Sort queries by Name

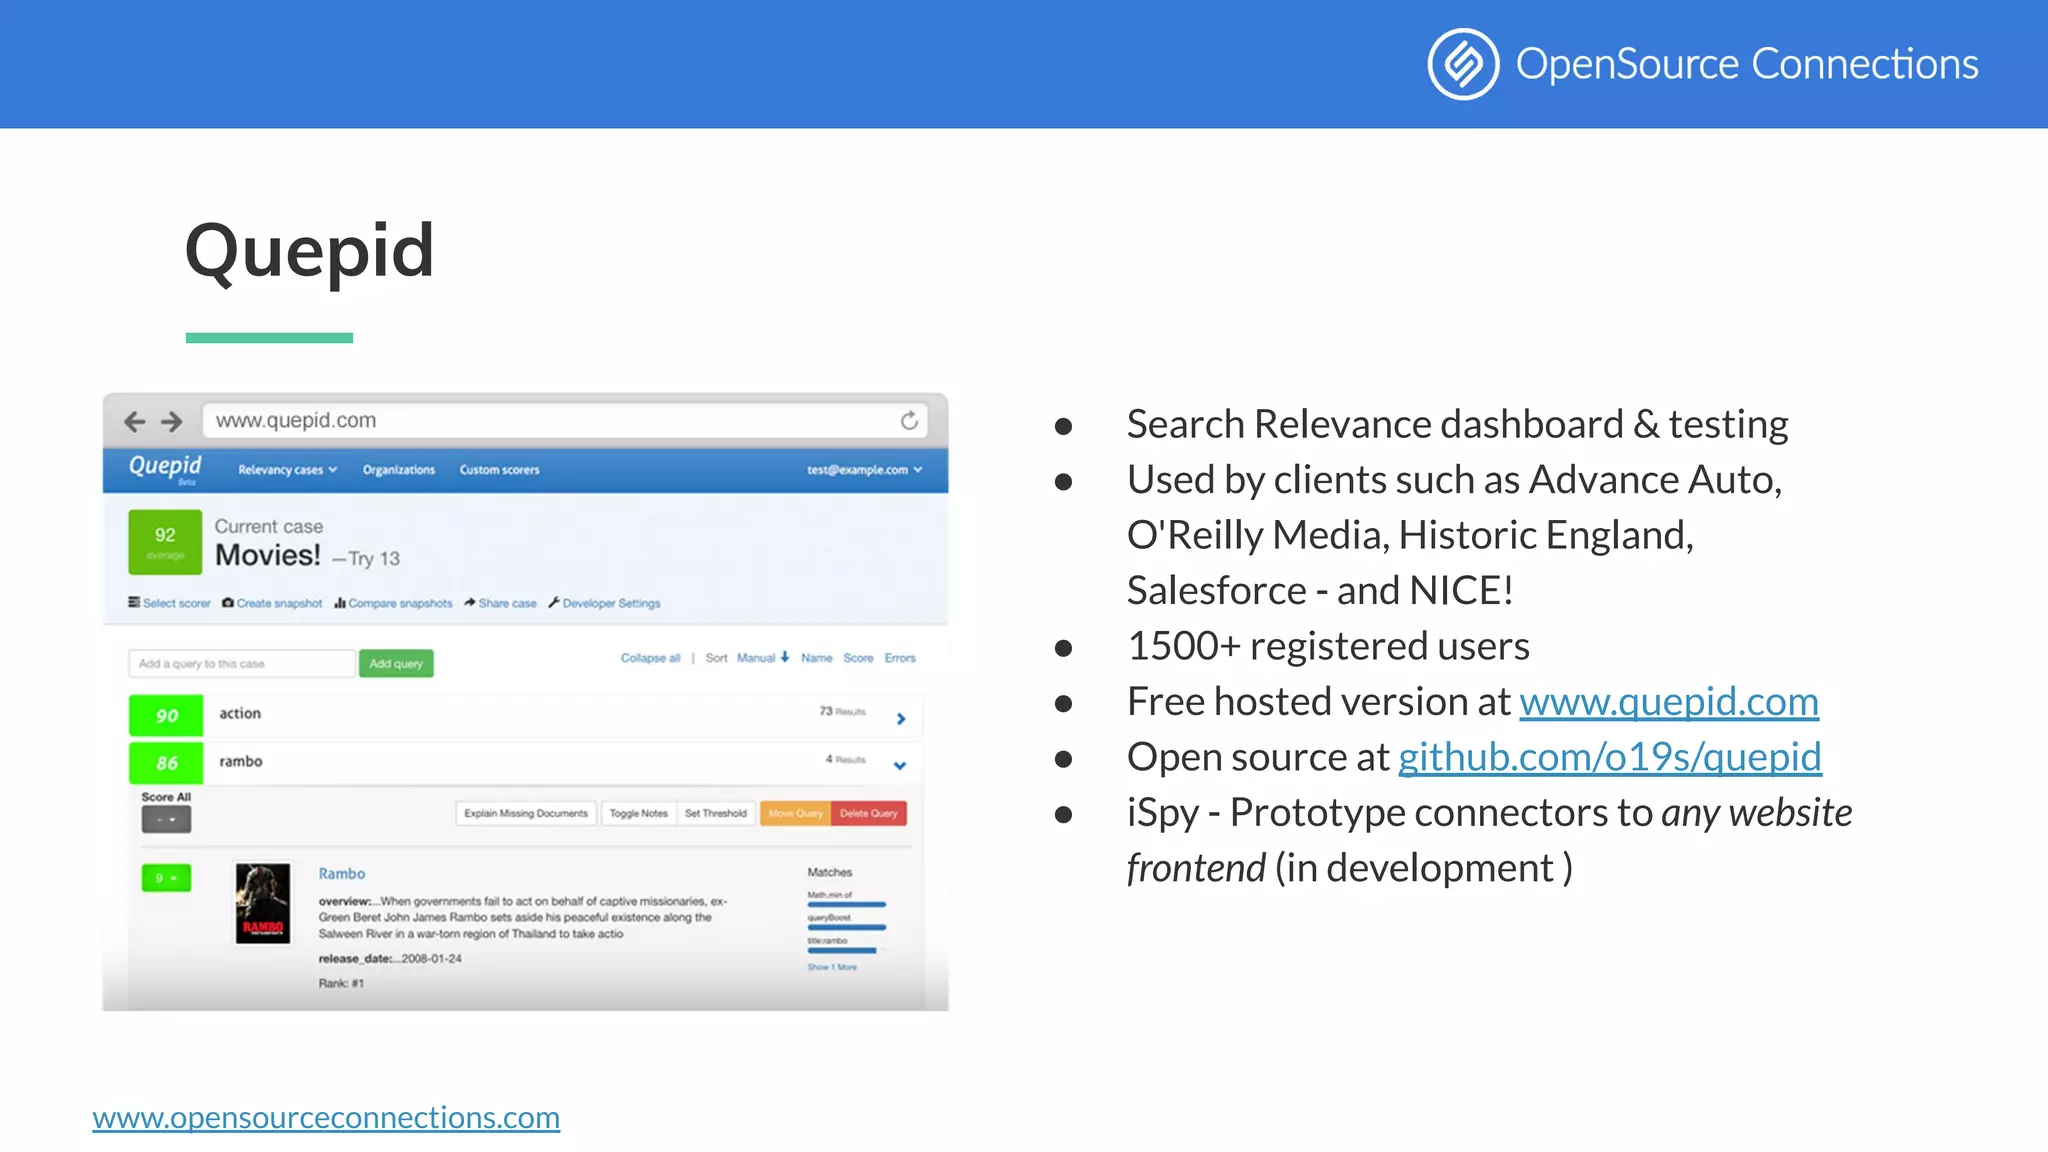[817, 658]
